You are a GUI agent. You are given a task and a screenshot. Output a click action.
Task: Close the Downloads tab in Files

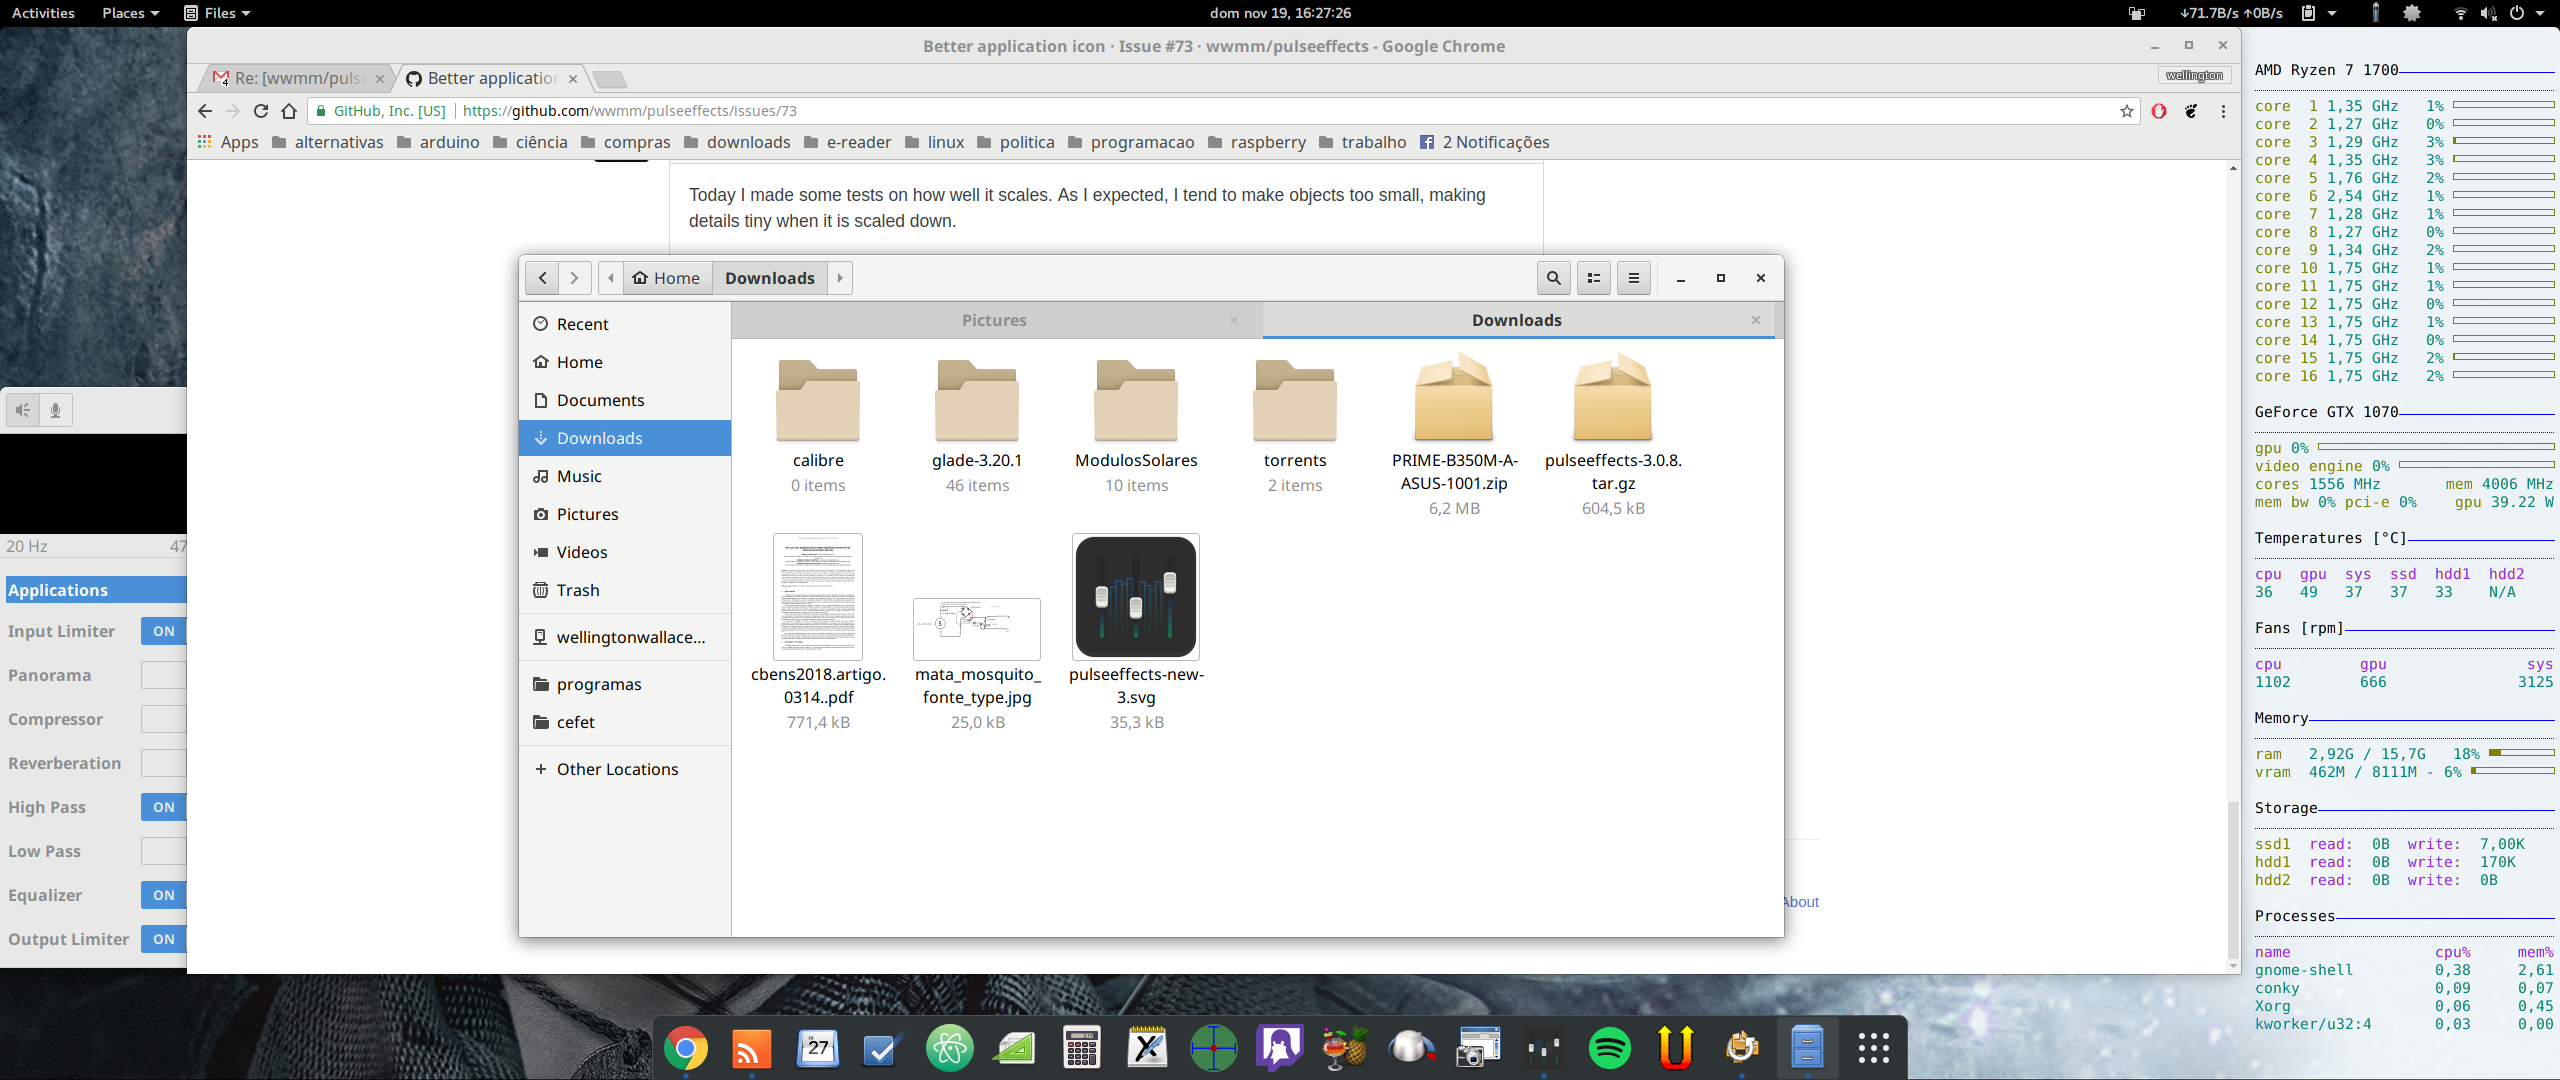(x=1756, y=320)
